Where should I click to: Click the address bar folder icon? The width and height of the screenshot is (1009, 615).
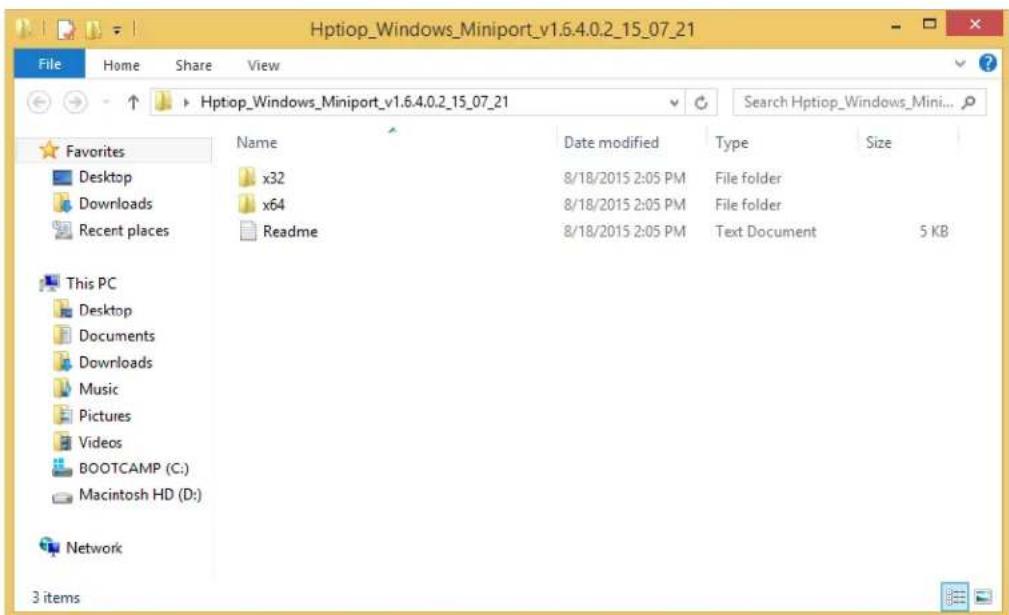[164, 102]
